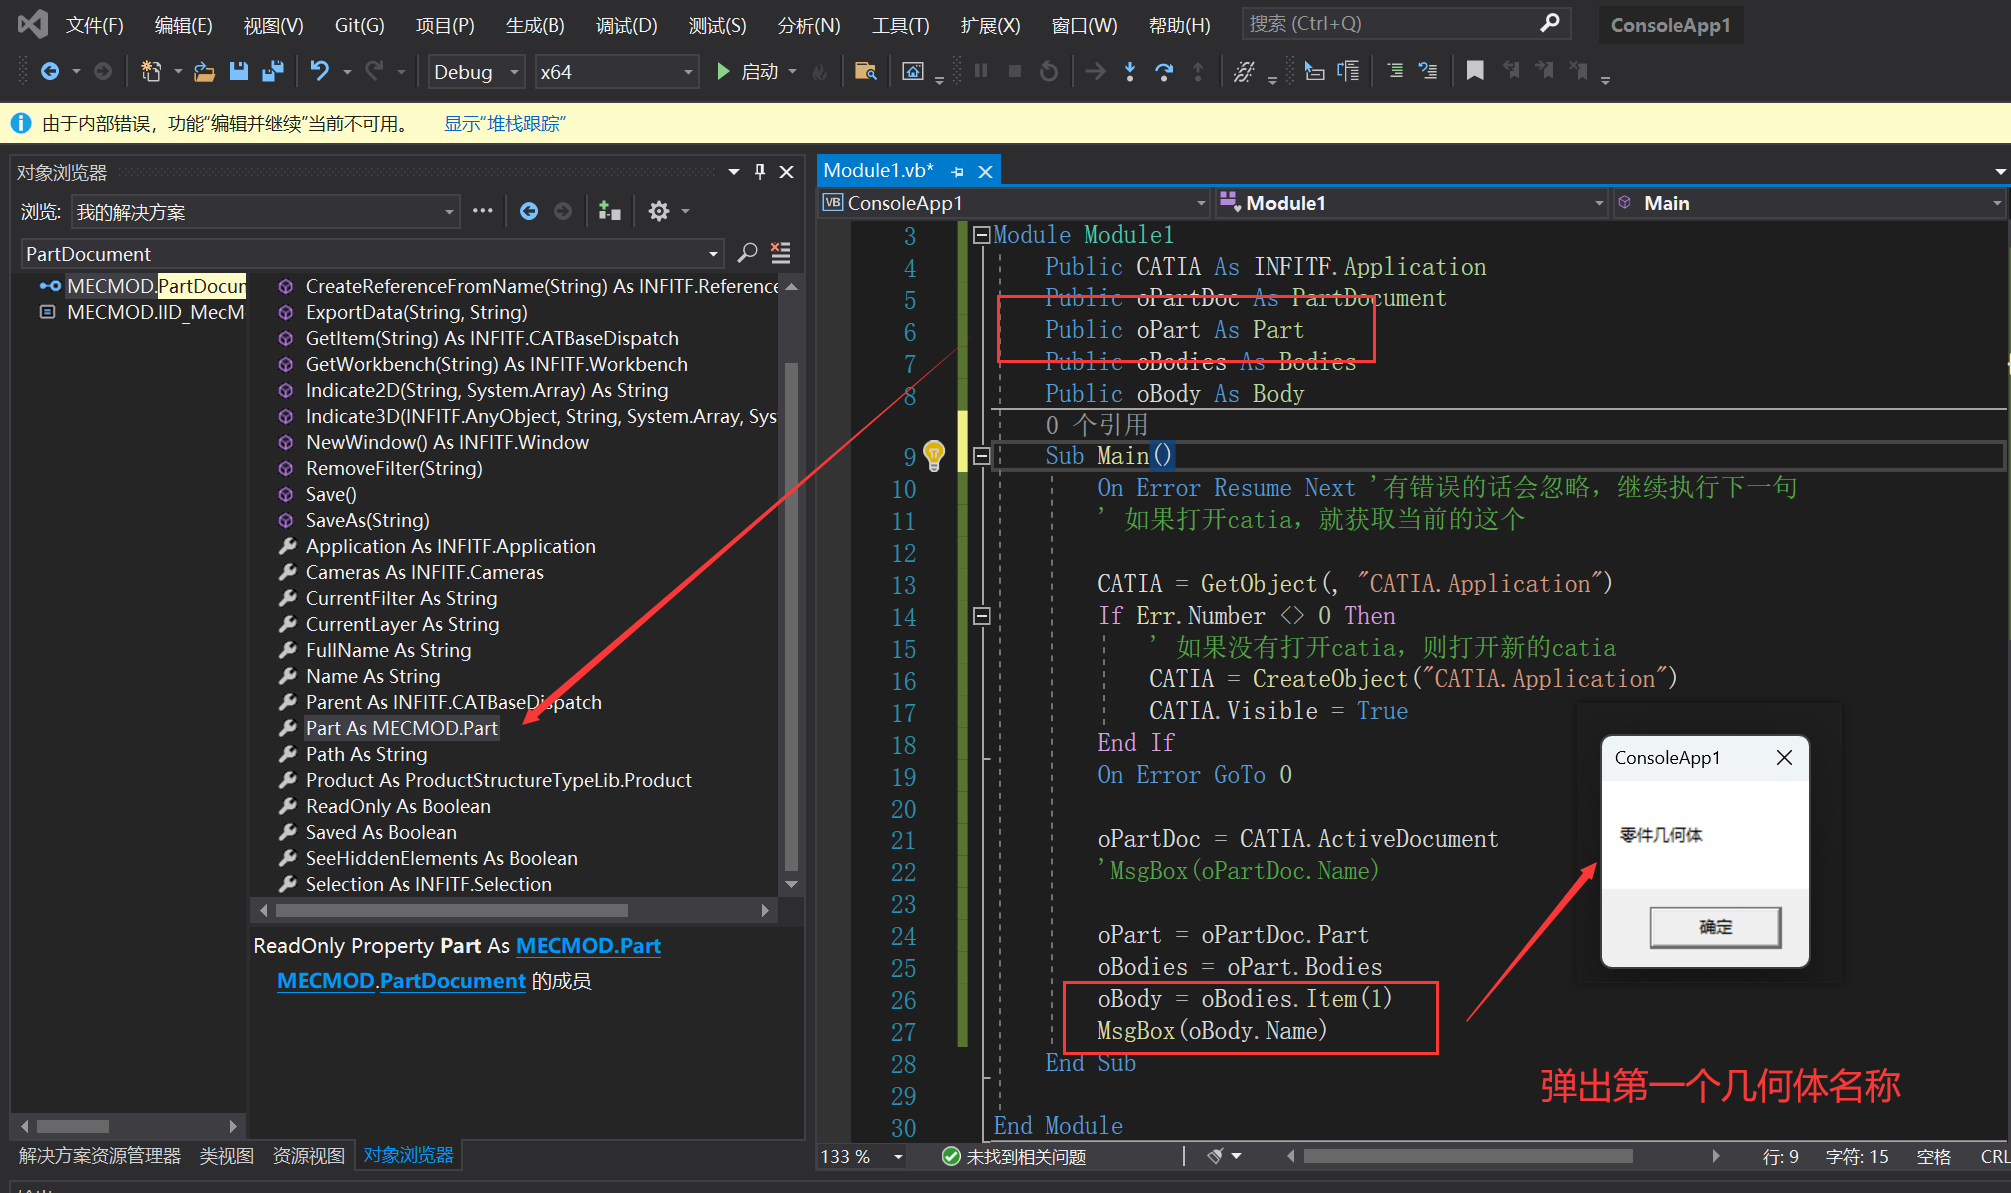This screenshot has height=1193, width=2011.
Task: Open the 编辑(E) menu
Action: pyautogui.click(x=183, y=25)
